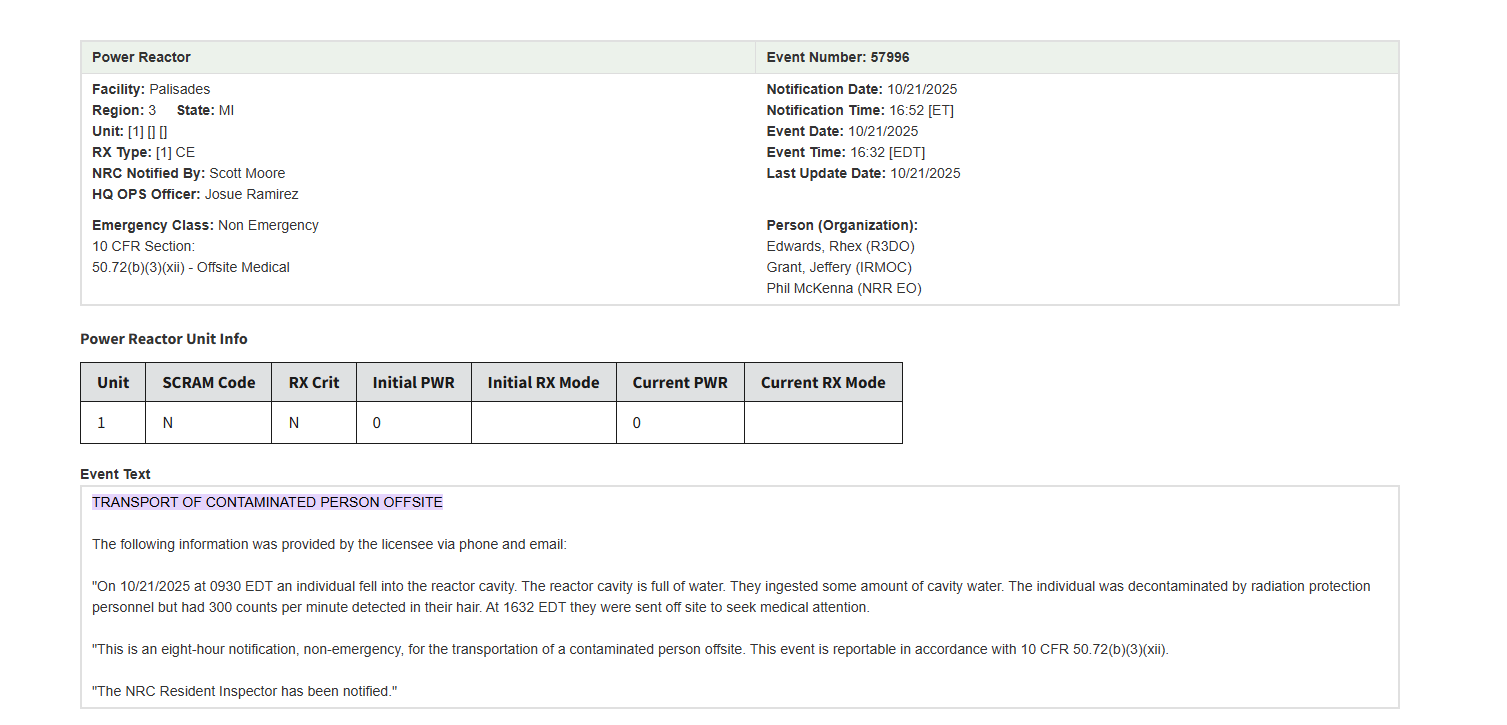This screenshot has height=725, width=1507.
Task: Click the "Power Reactor Unit Info" heading
Action: (164, 339)
